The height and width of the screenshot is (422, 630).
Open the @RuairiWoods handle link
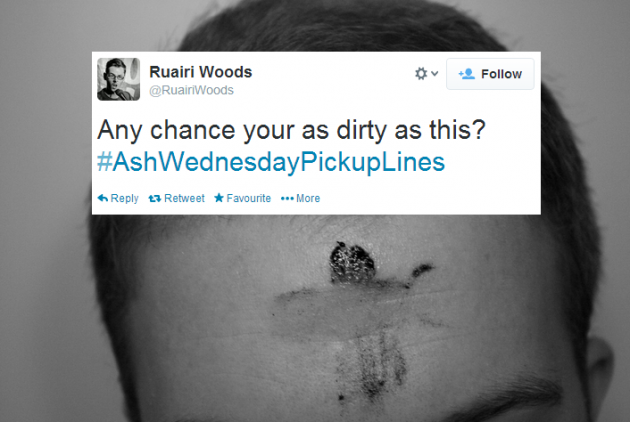click(191, 90)
